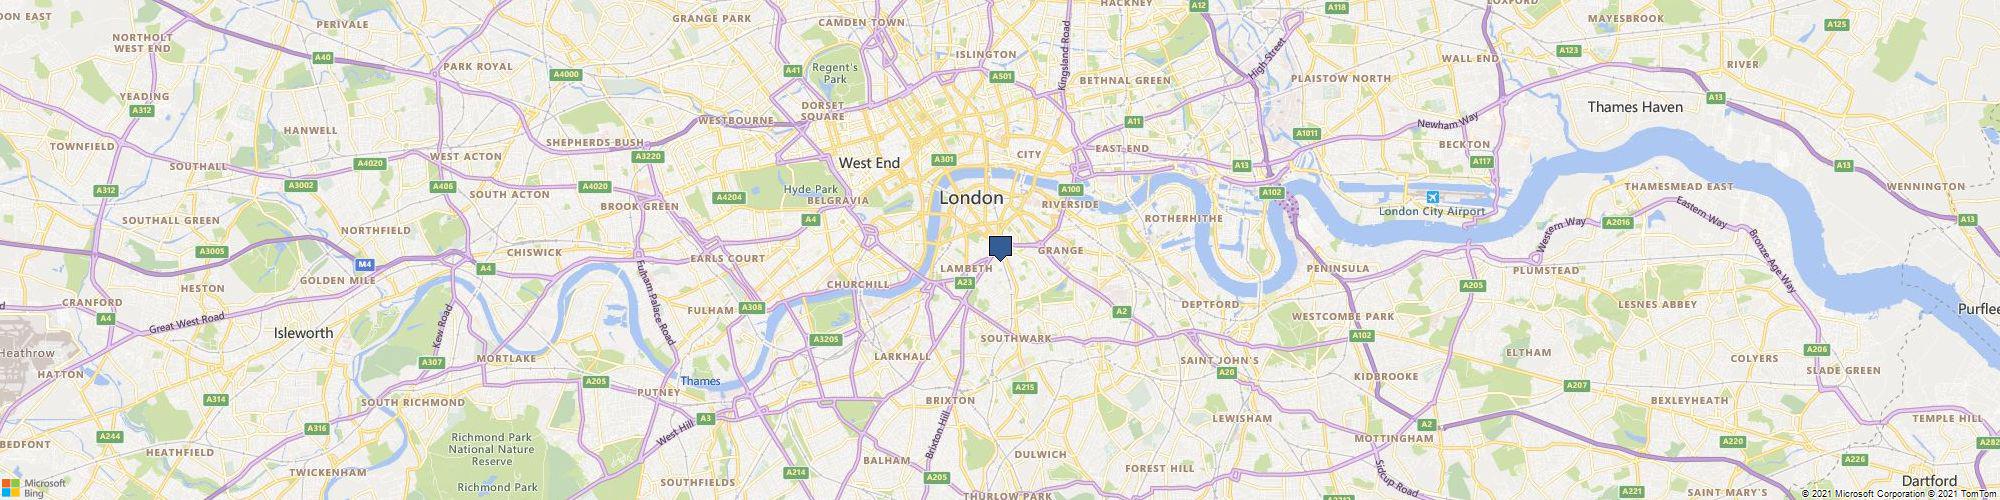Select the A3220 shield near Shepherds Bush
The image size is (2000, 500).
(649, 157)
